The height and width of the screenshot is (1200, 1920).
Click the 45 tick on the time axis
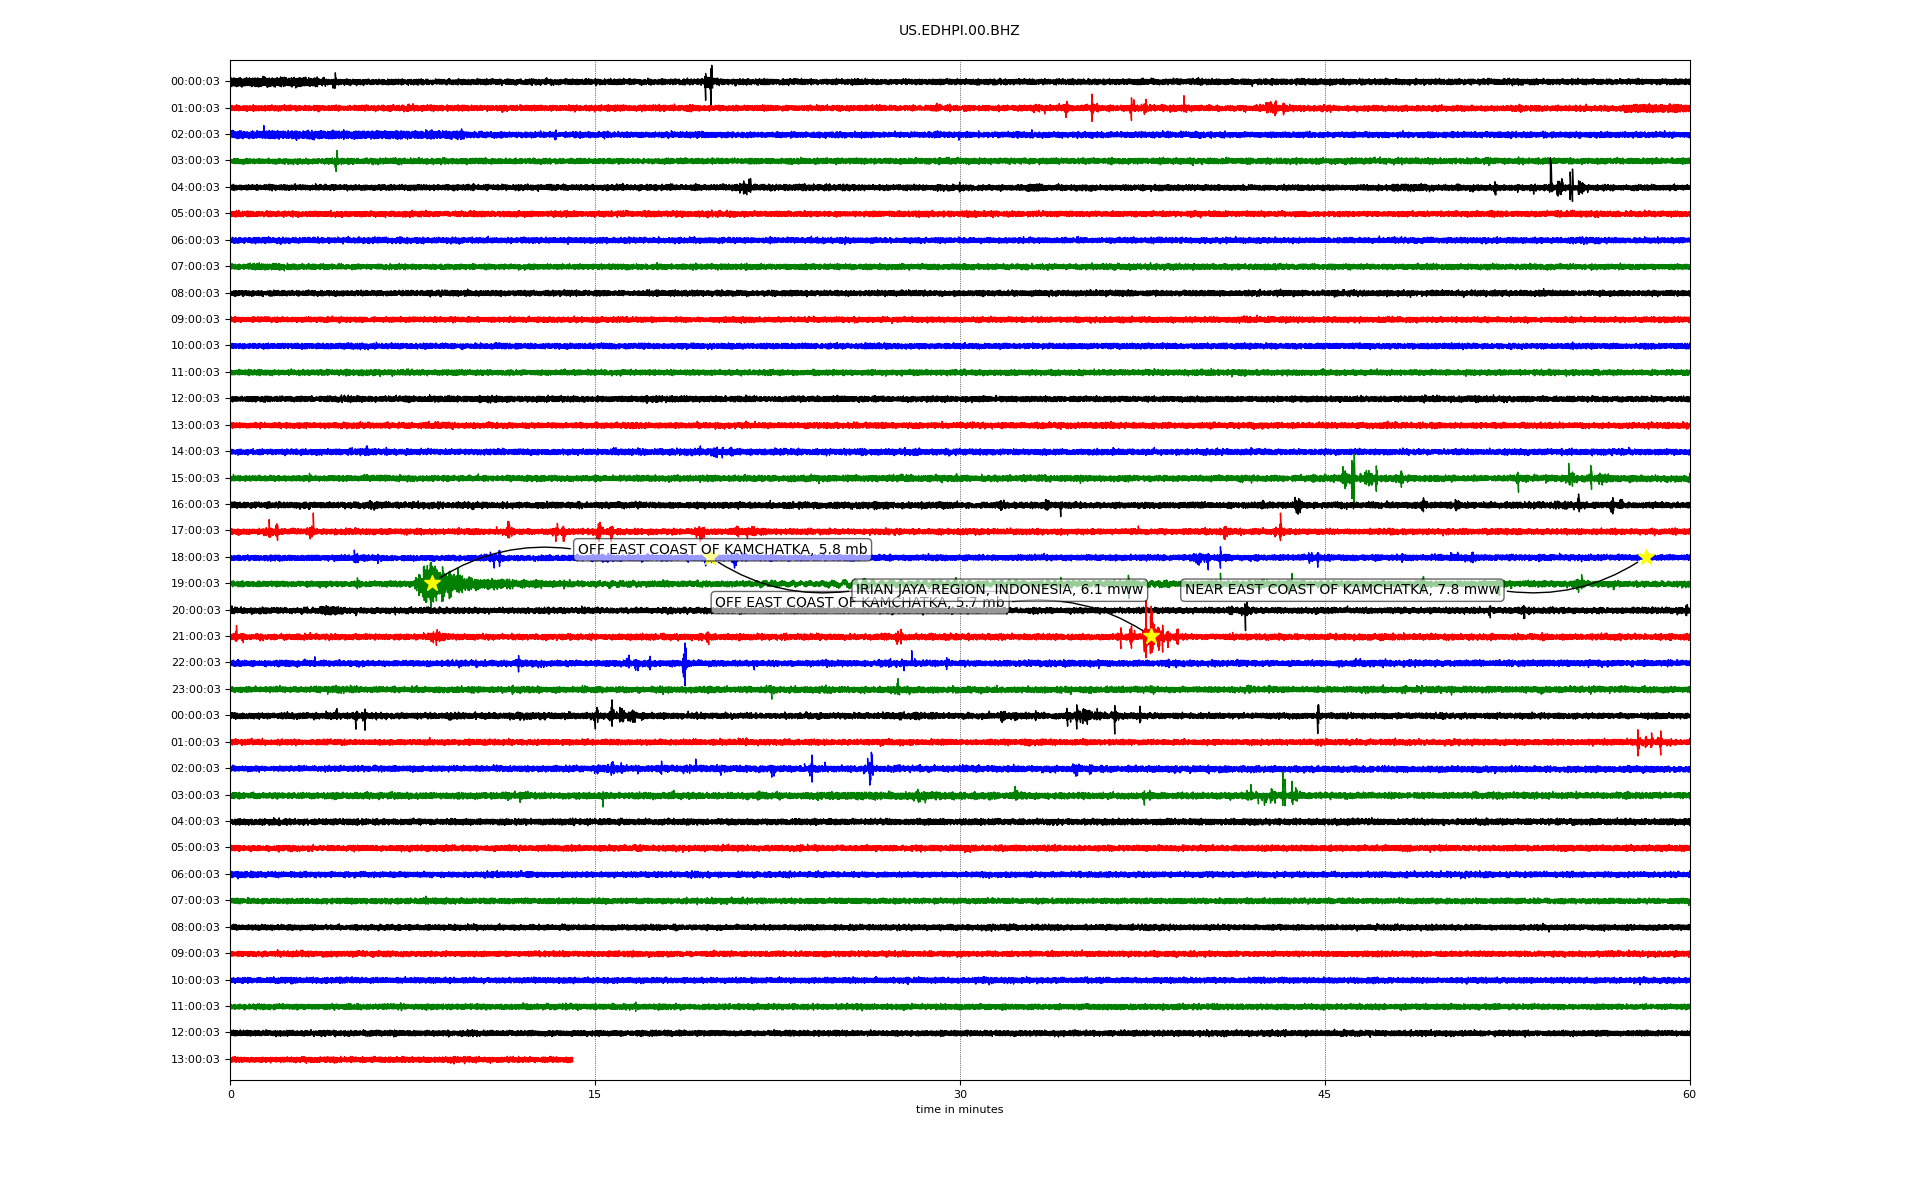(1325, 1094)
